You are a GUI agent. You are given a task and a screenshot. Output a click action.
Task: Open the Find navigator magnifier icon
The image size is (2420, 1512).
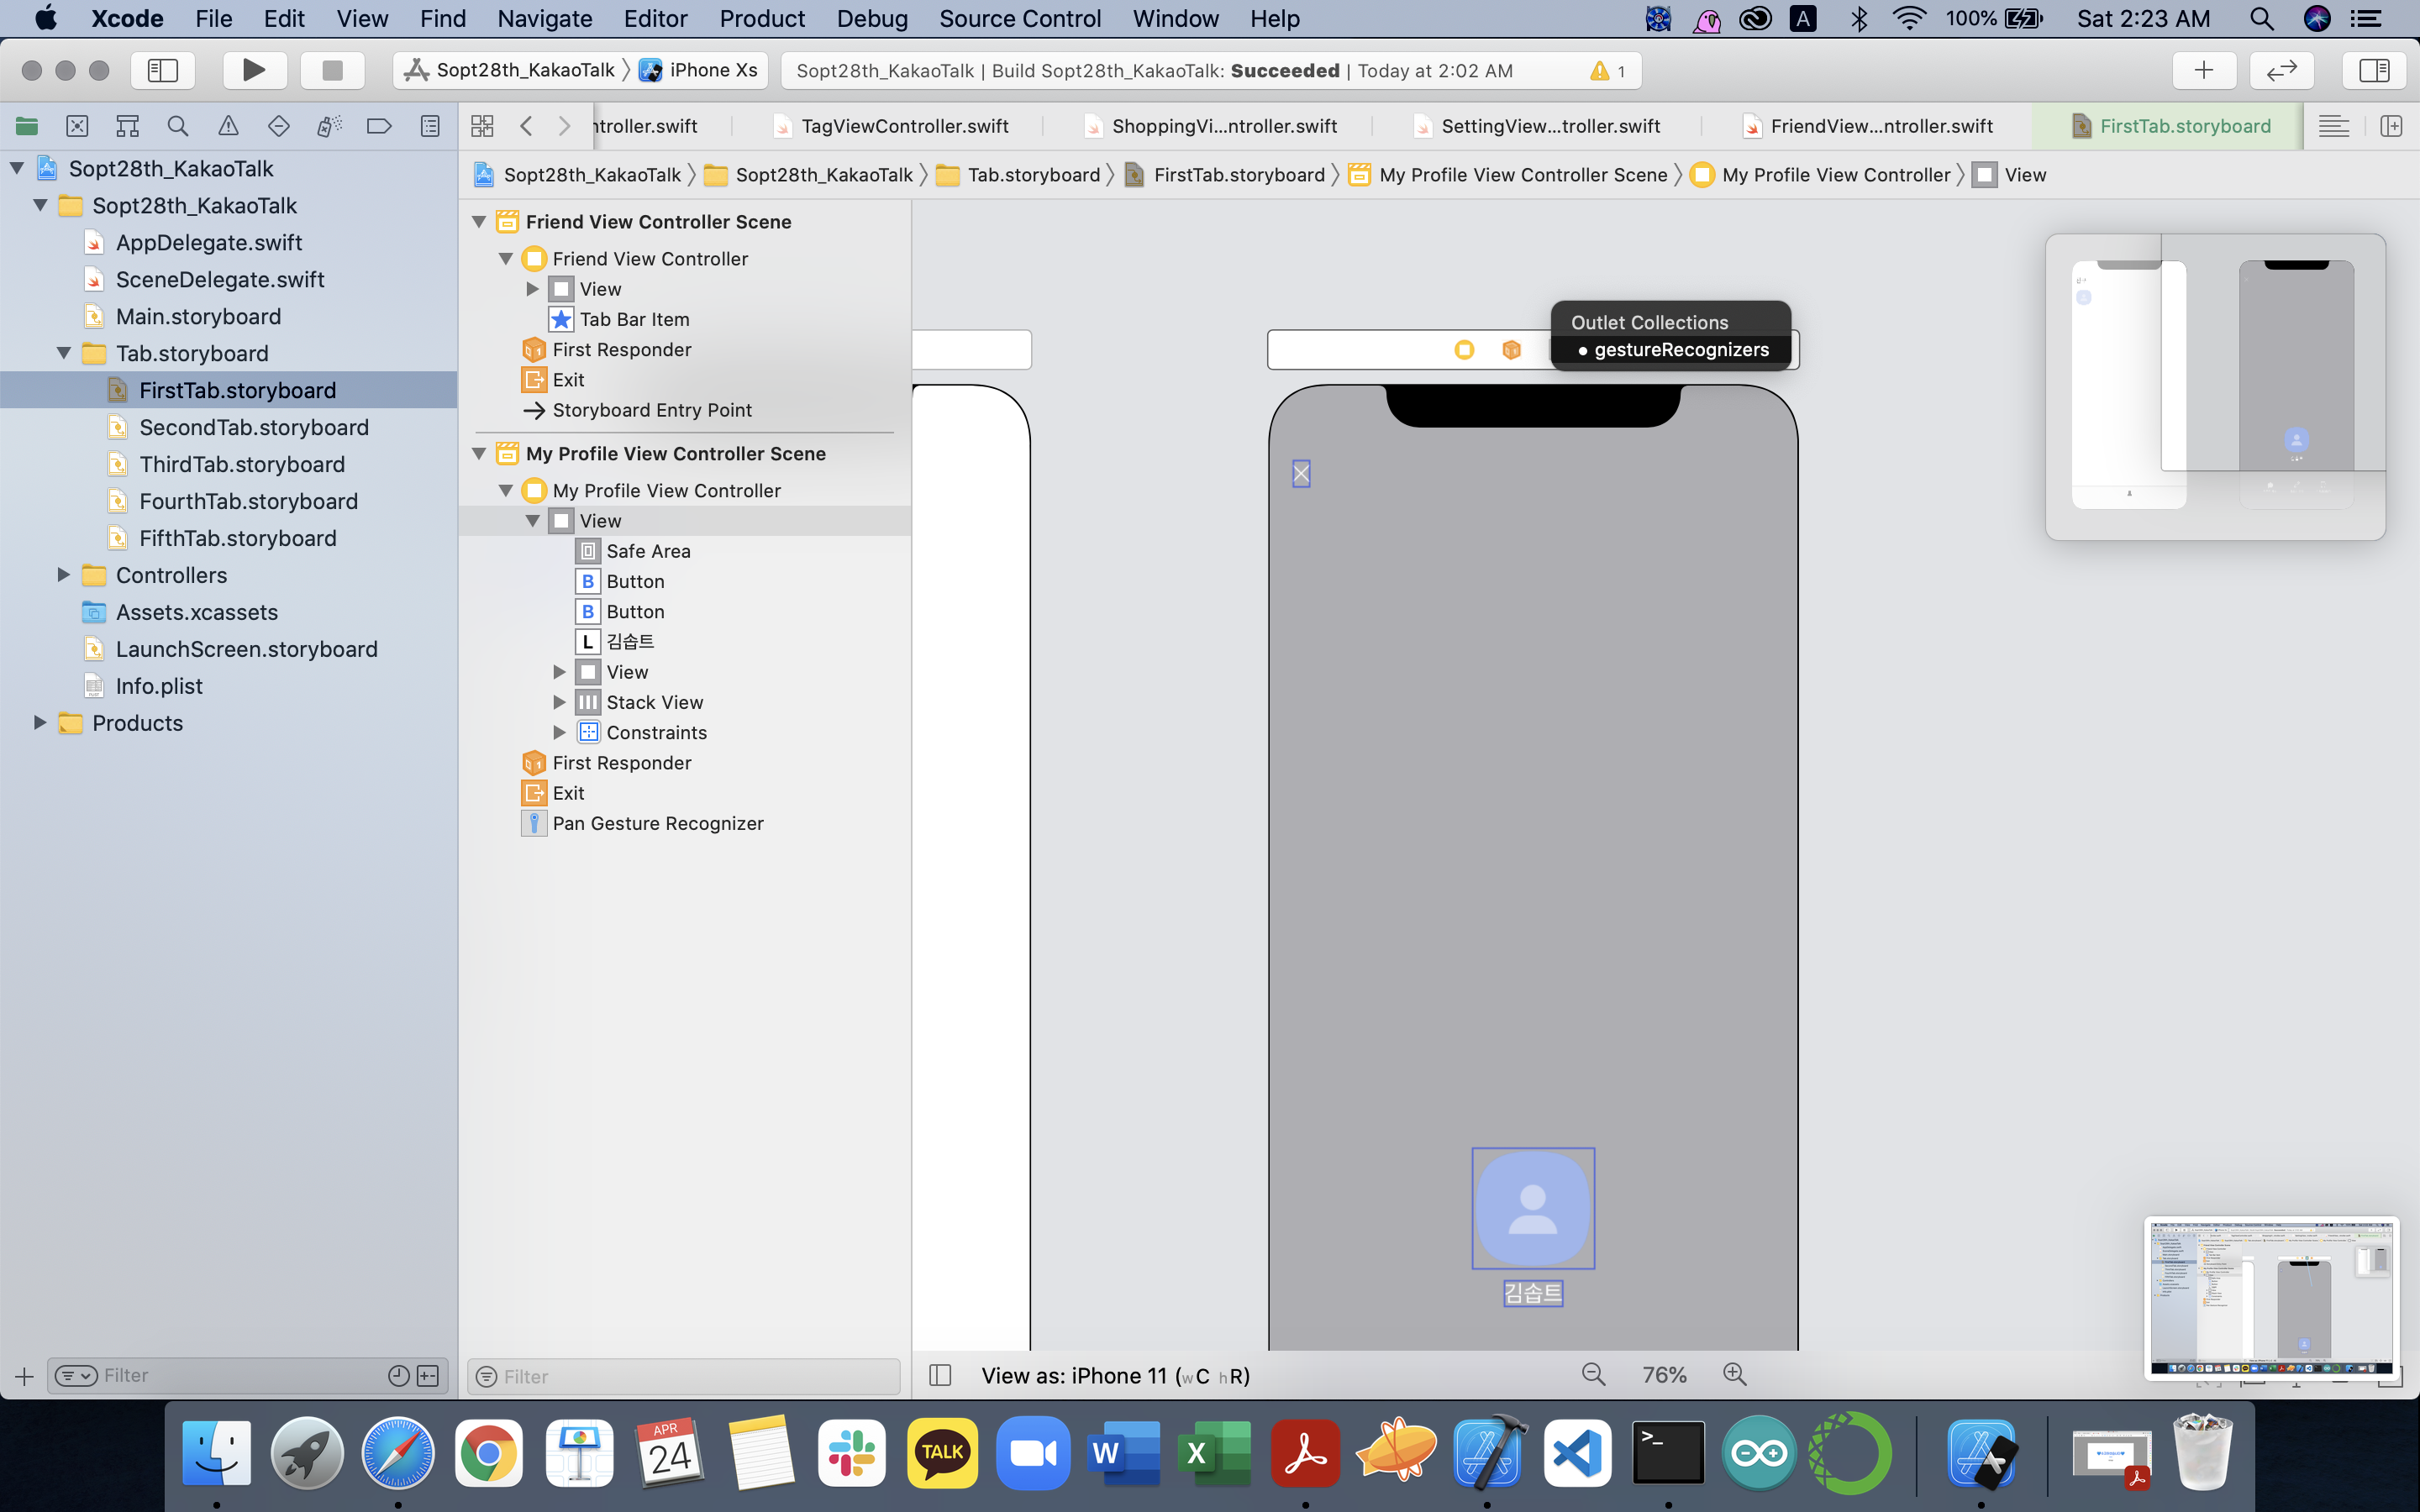(x=178, y=126)
